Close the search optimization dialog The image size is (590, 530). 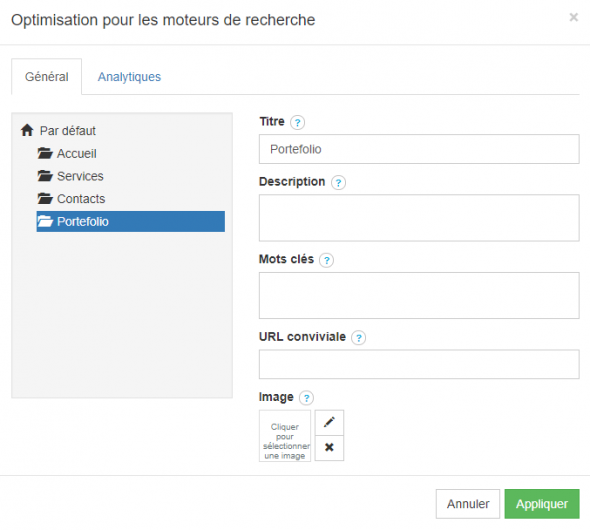click(573, 17)
